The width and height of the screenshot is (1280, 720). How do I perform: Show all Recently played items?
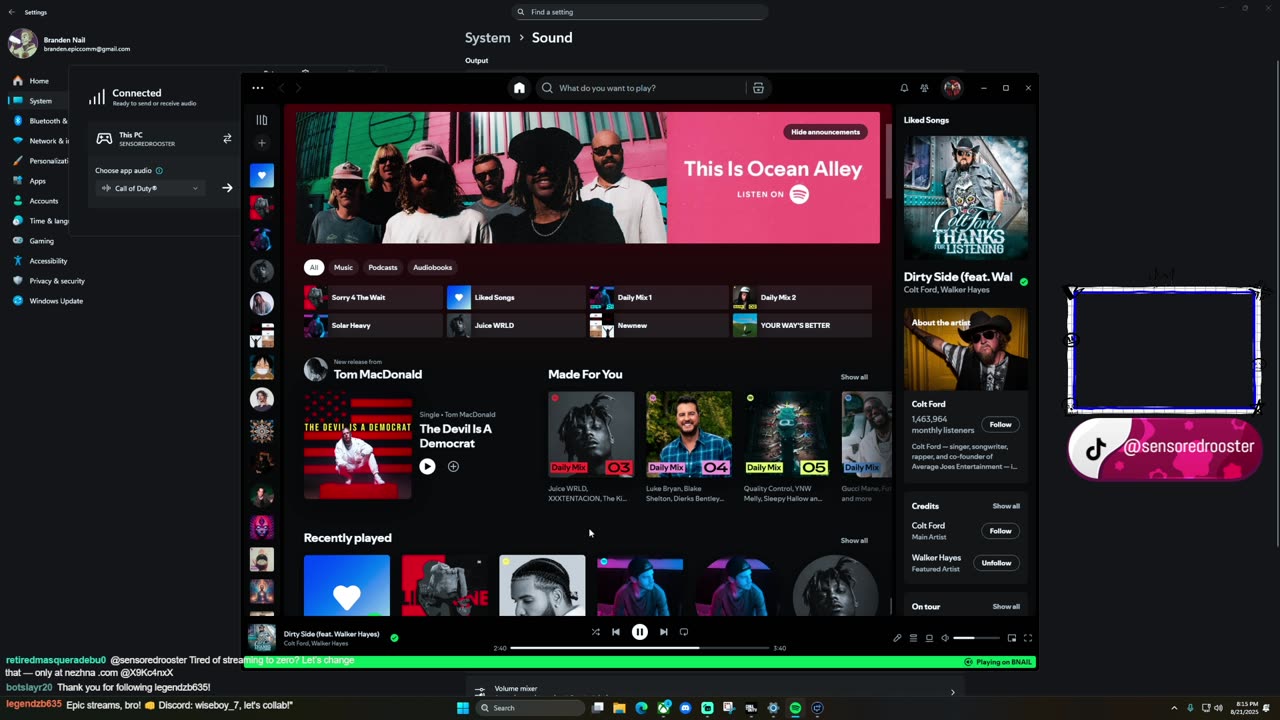(x=854, y=540)
